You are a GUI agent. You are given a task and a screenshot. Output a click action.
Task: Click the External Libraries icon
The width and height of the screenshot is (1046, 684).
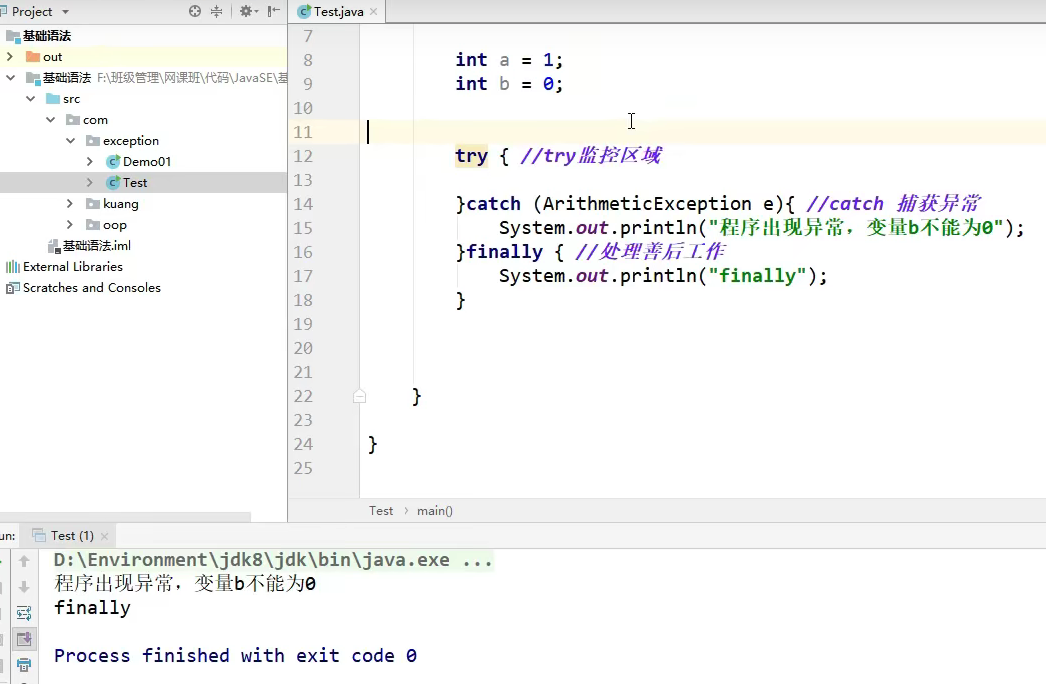13,267
